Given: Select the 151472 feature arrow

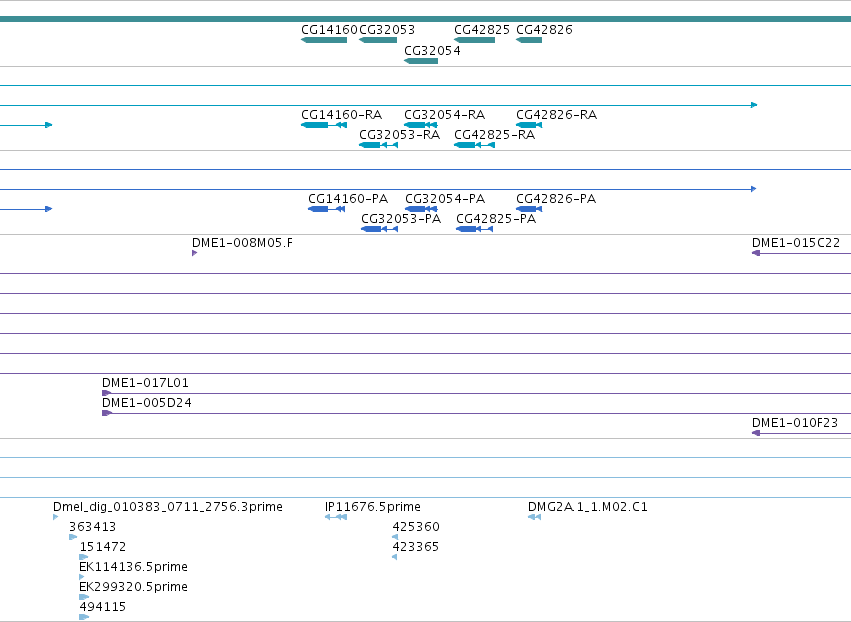Looking at the screenshot, I should tap(84, 557).
